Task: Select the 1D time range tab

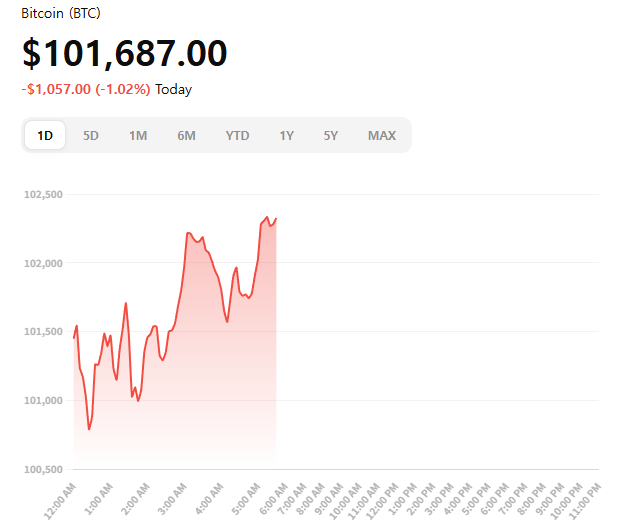Action: point(45,136)
